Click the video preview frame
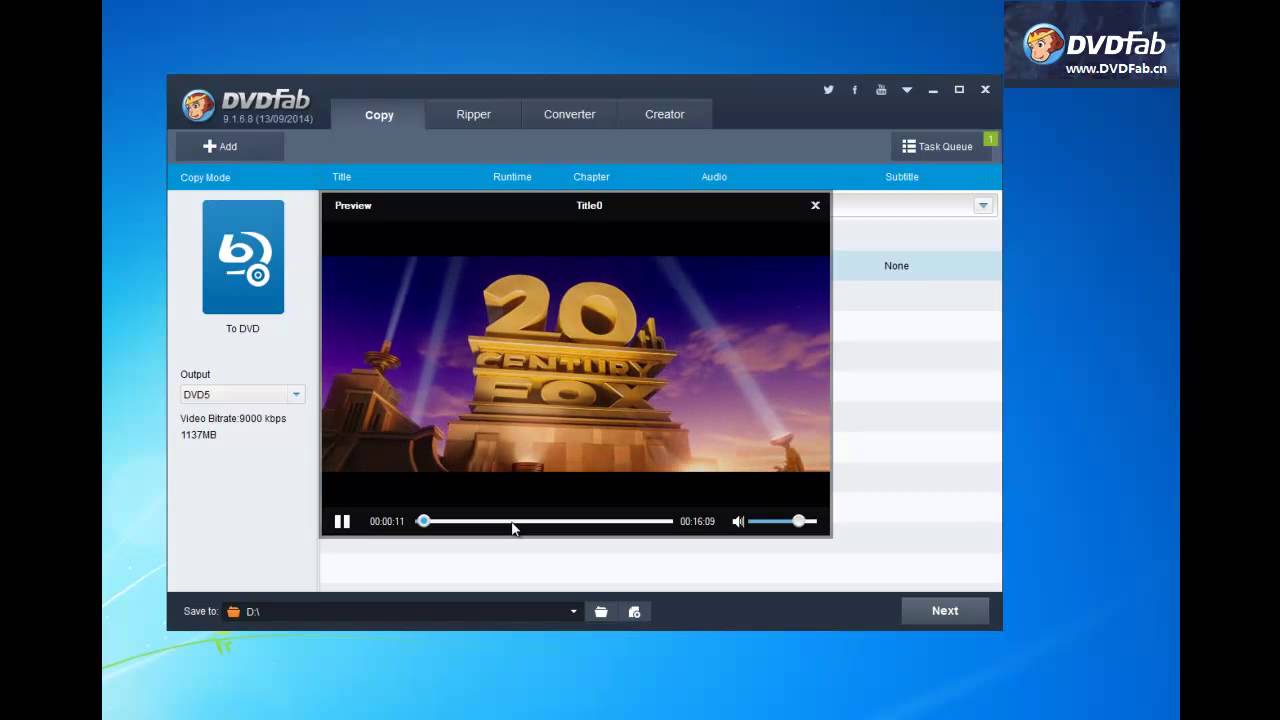Image resolution: width=1280 pixels, height=720 pixels. (576, 364)
